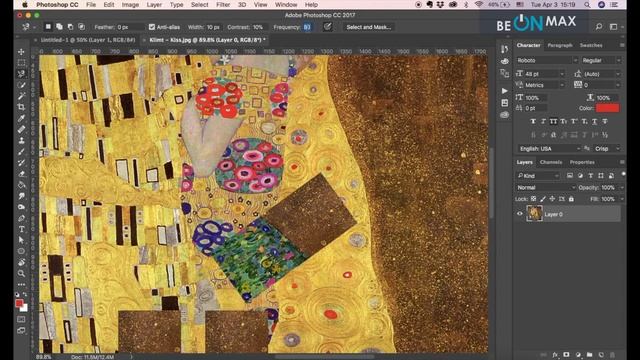Select the Clone Stamp tool
Screen dimensions: 640x360
coord(21,140)
